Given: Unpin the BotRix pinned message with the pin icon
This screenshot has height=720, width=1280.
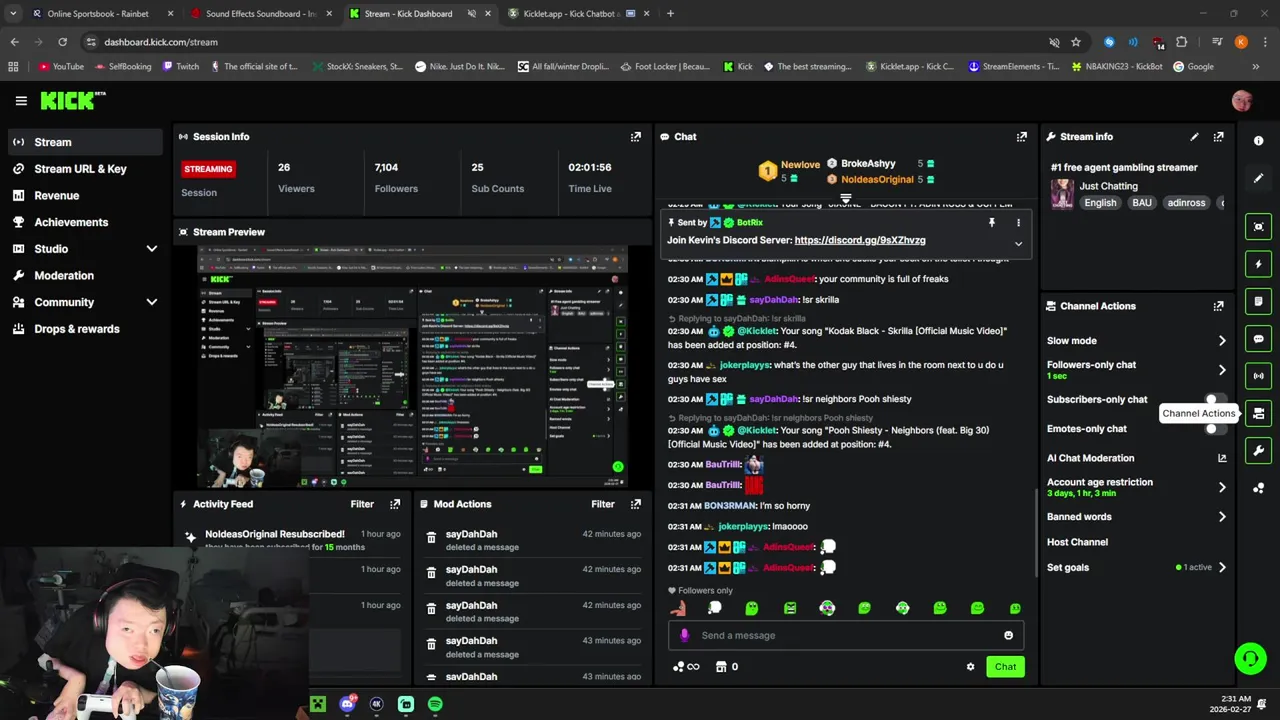Looking at the screenshot, I should click(992, 223).
